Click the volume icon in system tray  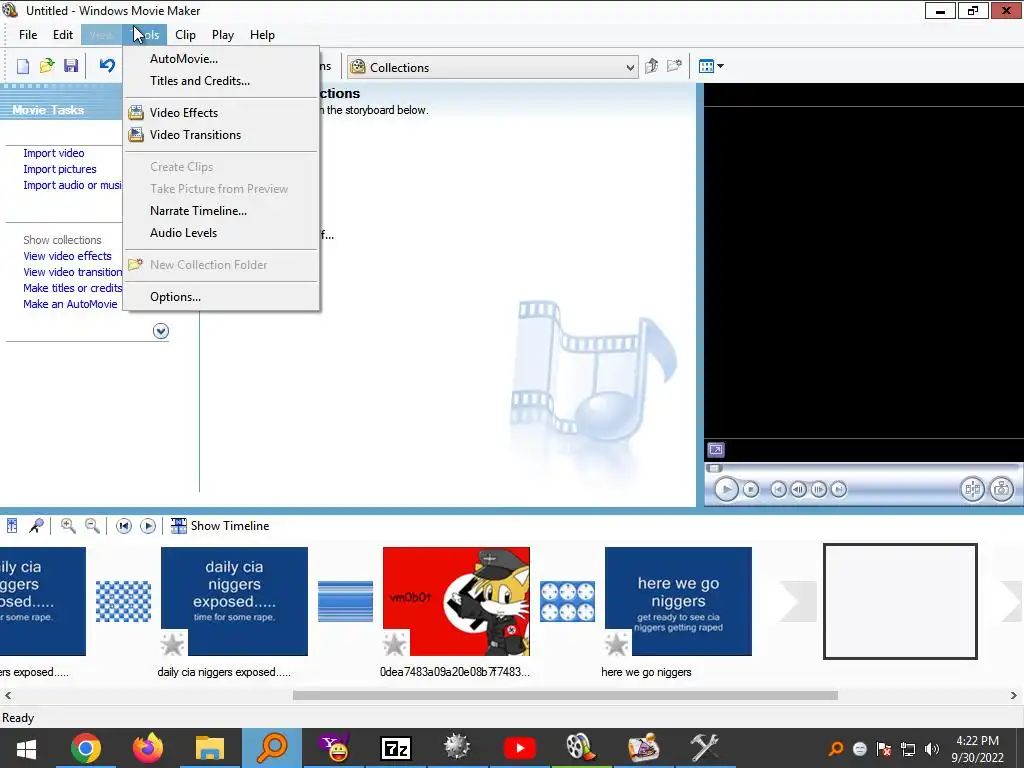[932, 749]
